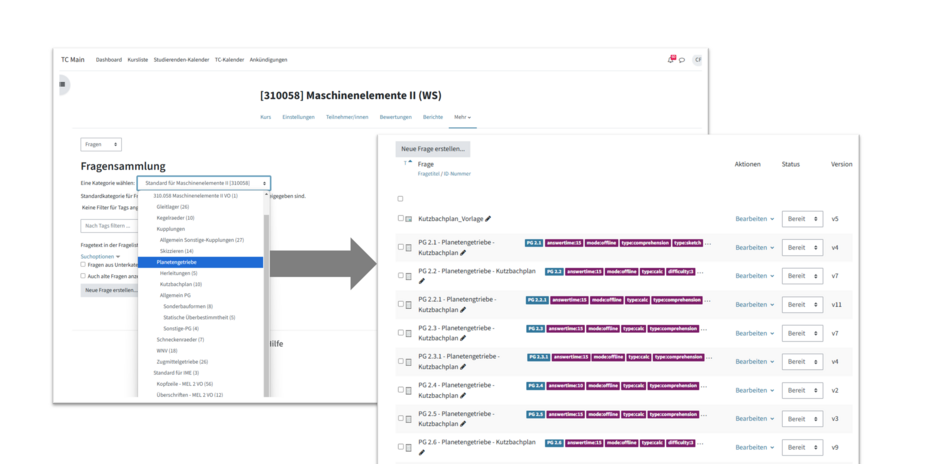
Task: Tick the checkbox for PG 2.4
Action: click(401, 389)
